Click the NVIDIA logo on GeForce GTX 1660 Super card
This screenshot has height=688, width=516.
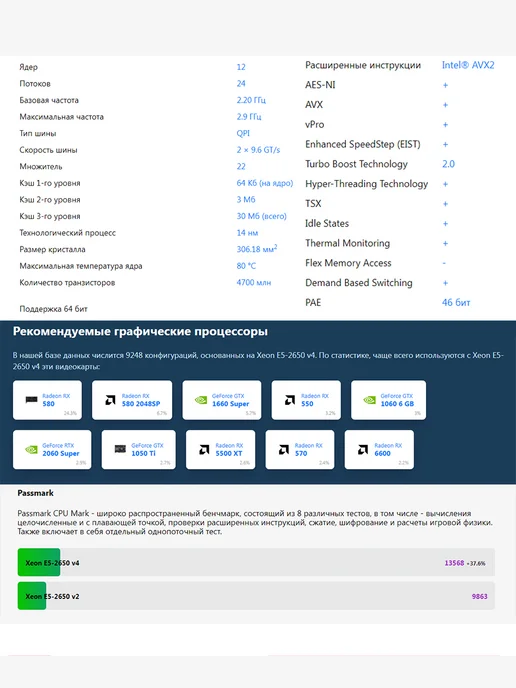201,400
